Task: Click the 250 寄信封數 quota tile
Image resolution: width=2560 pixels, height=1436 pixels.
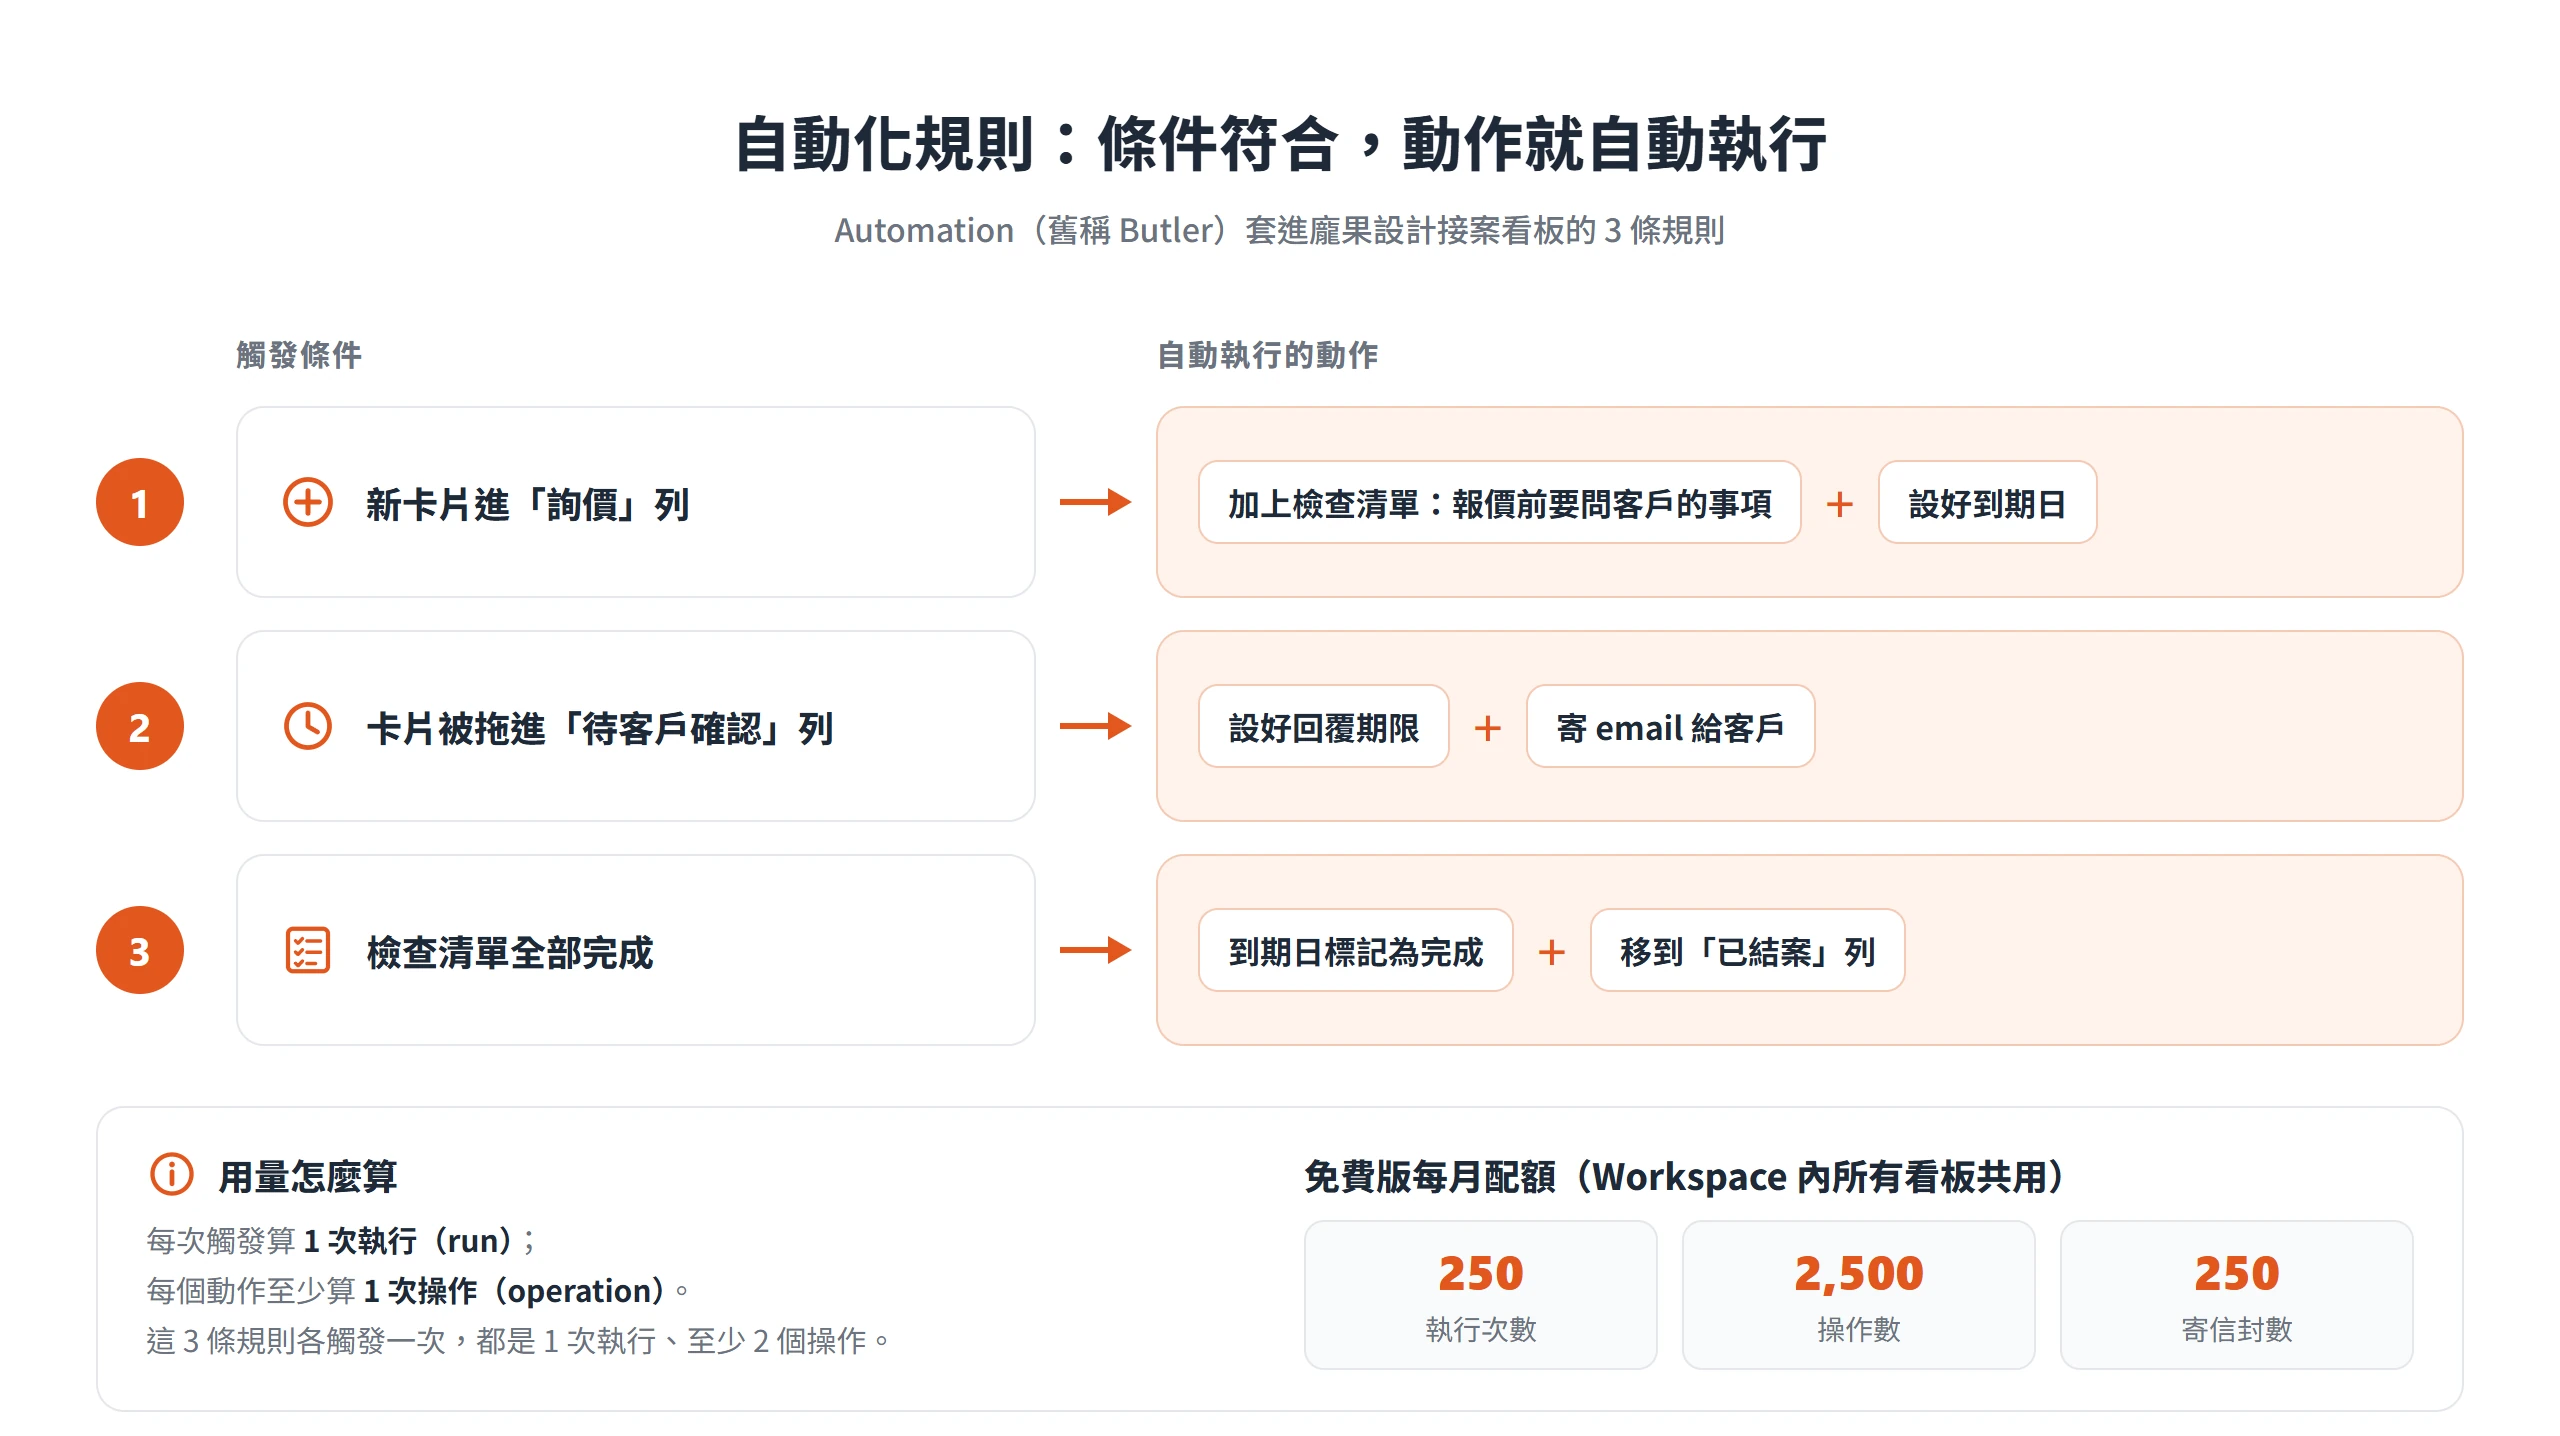Action: coord(2236,1295)
